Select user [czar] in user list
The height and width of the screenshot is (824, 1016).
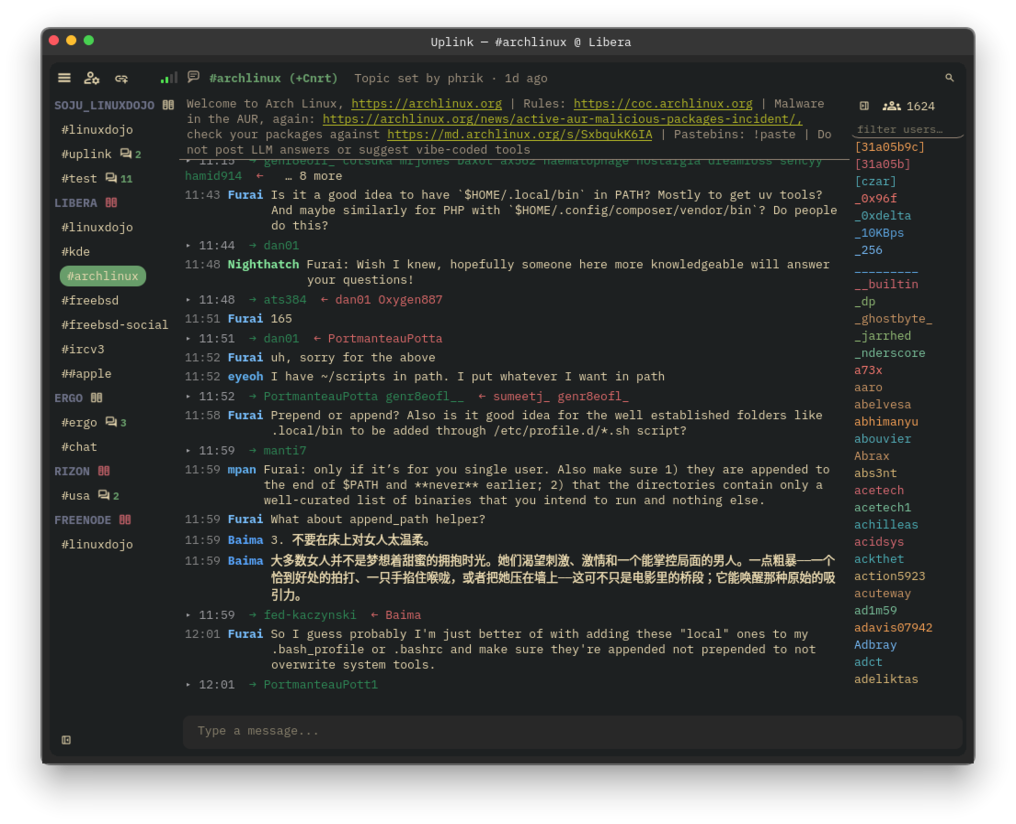[x=875, y=181]
